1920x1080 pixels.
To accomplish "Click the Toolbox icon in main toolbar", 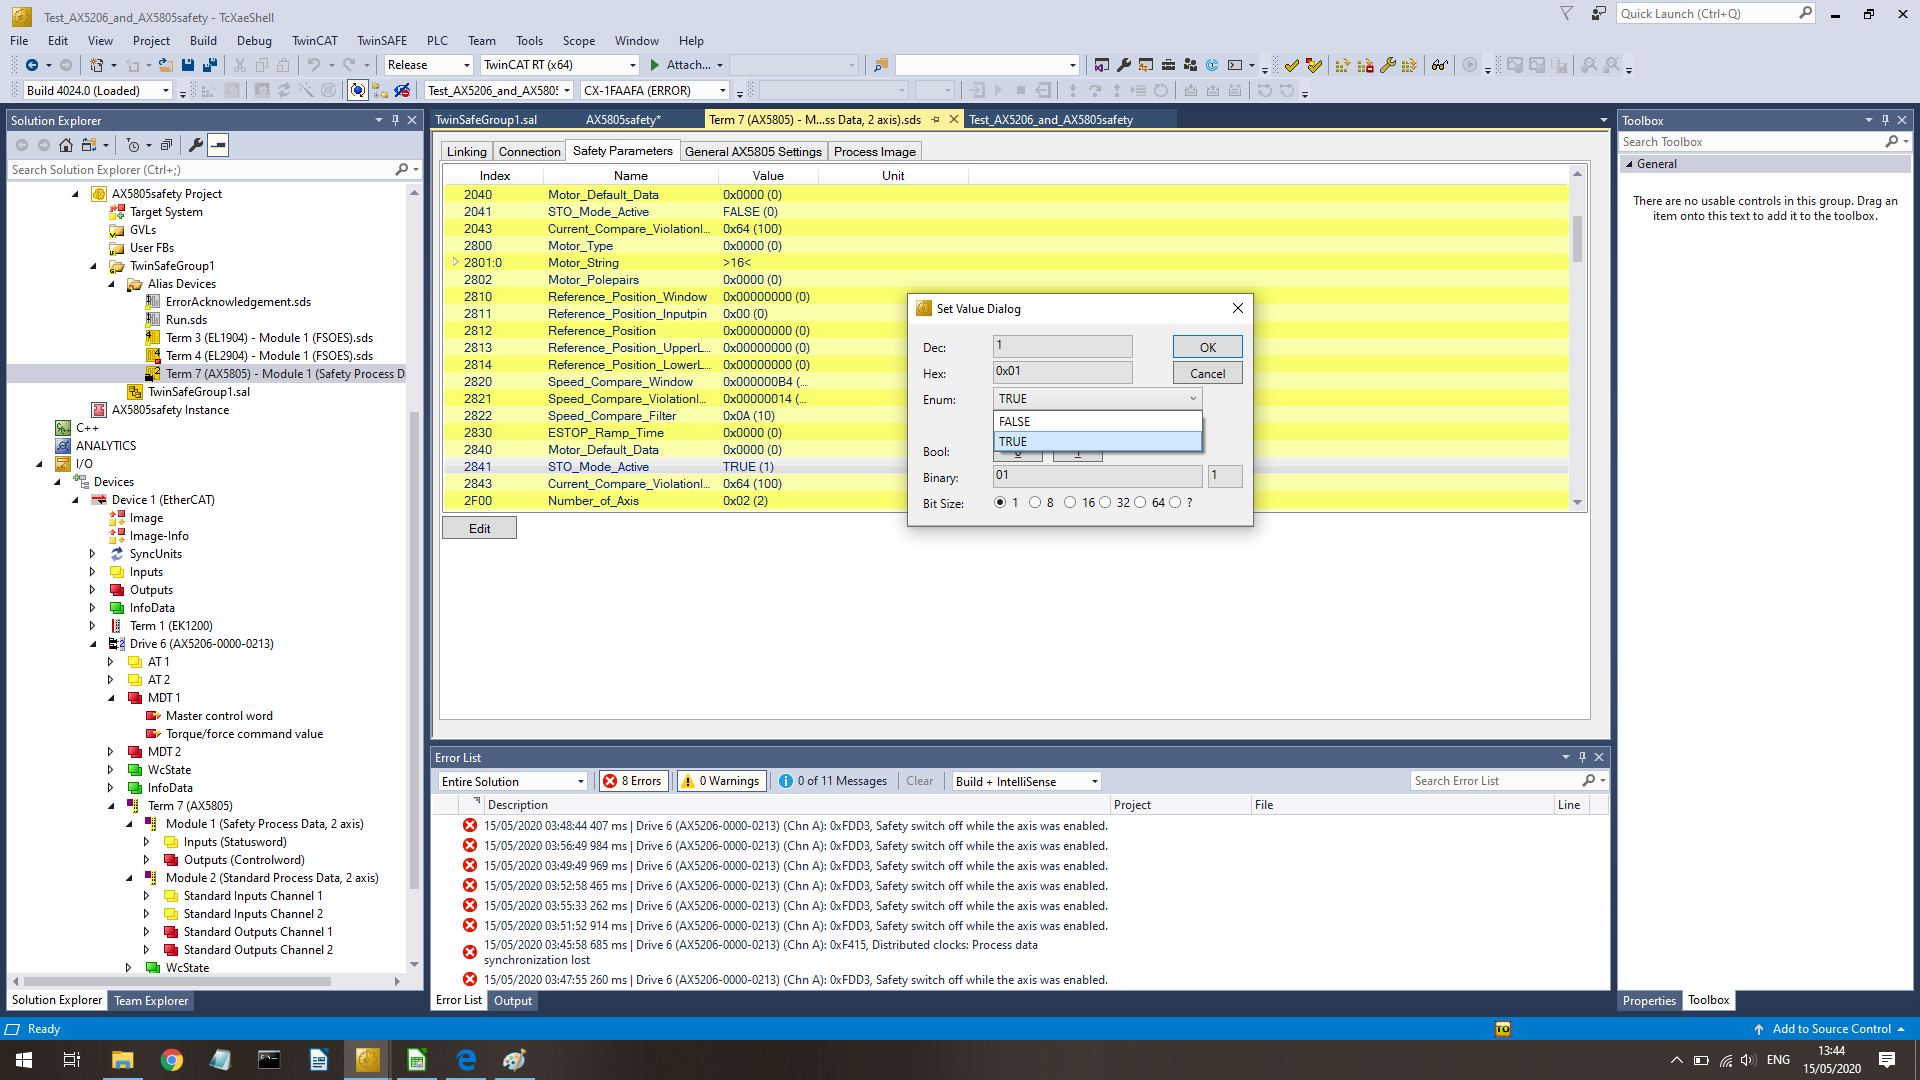I will coord(1167,65).
